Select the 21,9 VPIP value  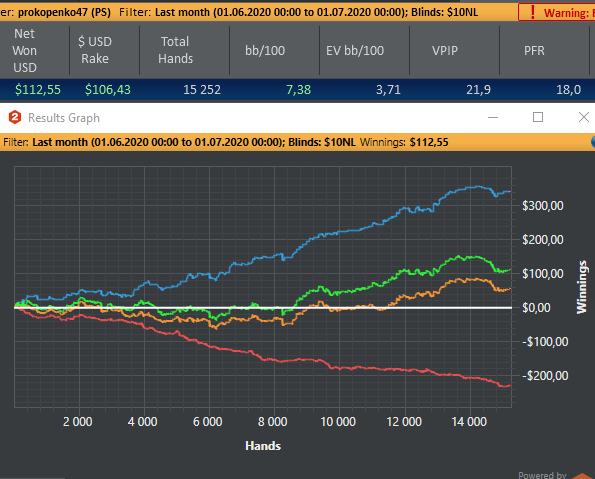pos(478,90)
